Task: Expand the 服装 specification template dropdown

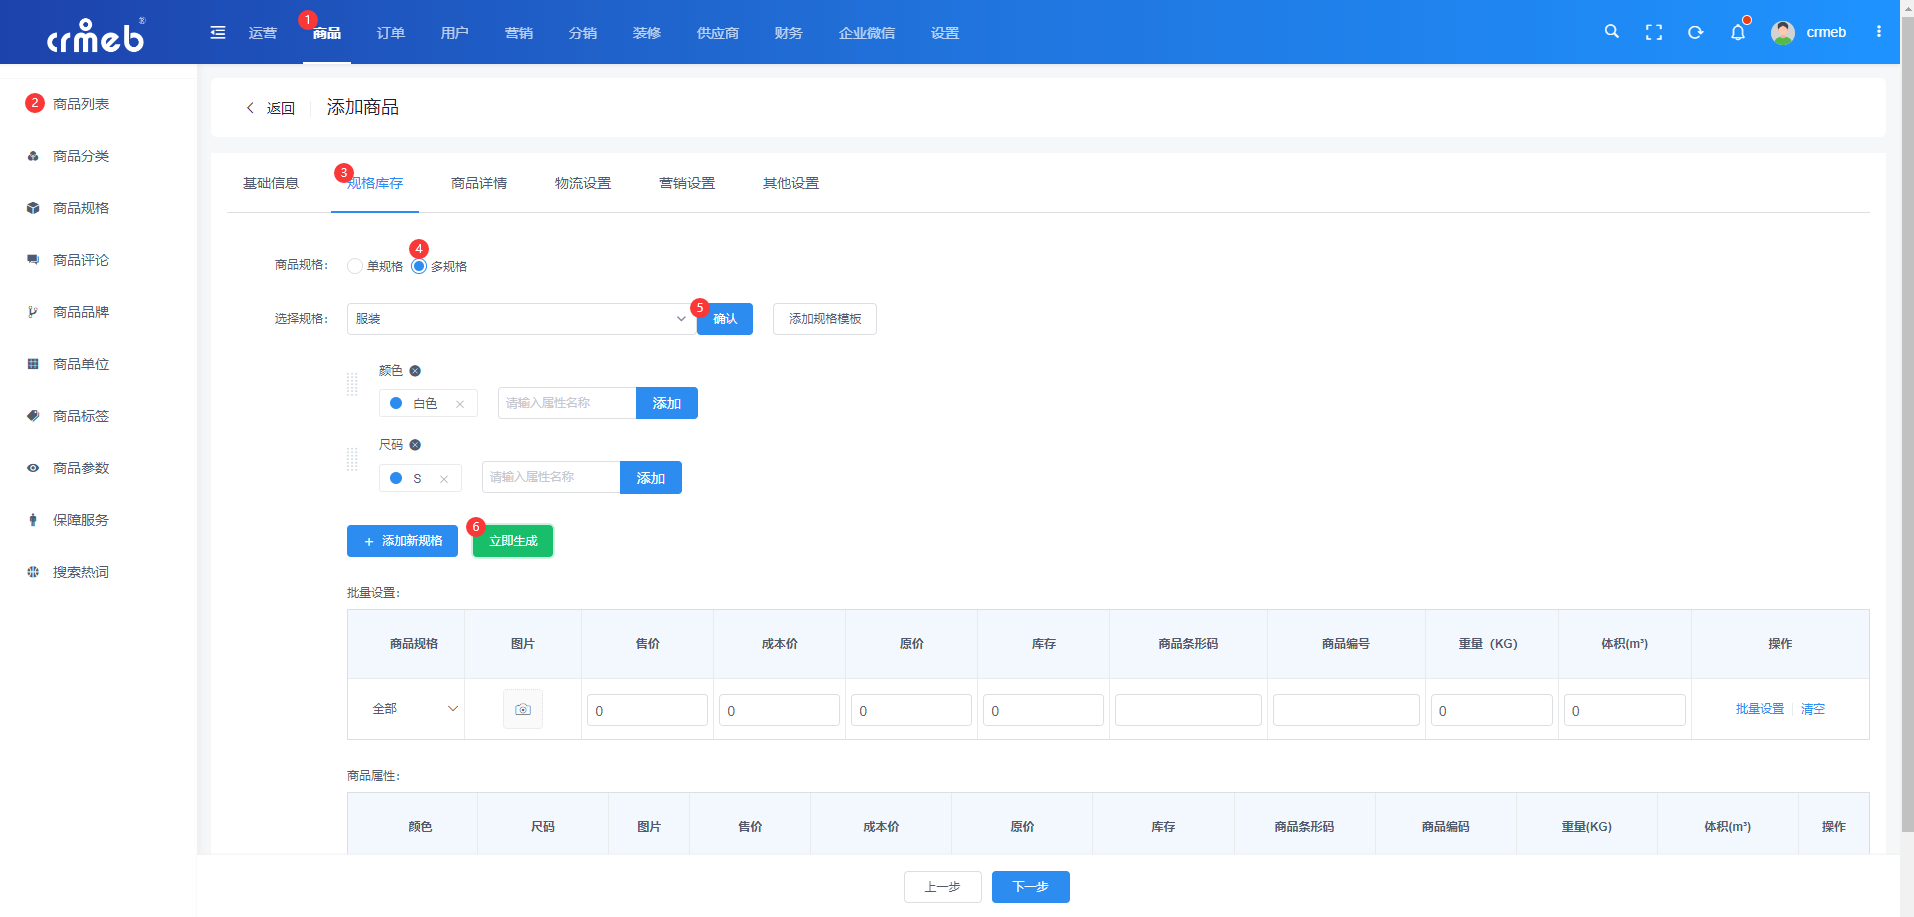Action: (x=521, y=319)
